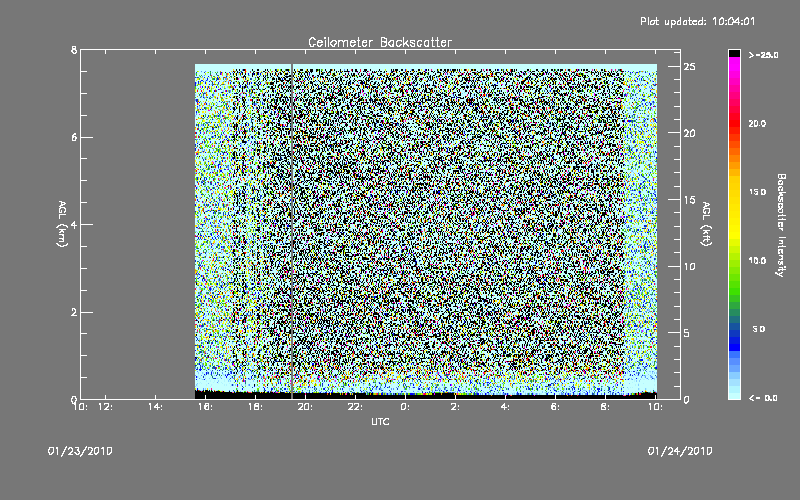Click the '6' km tick label on left axis

coord(74,137)
